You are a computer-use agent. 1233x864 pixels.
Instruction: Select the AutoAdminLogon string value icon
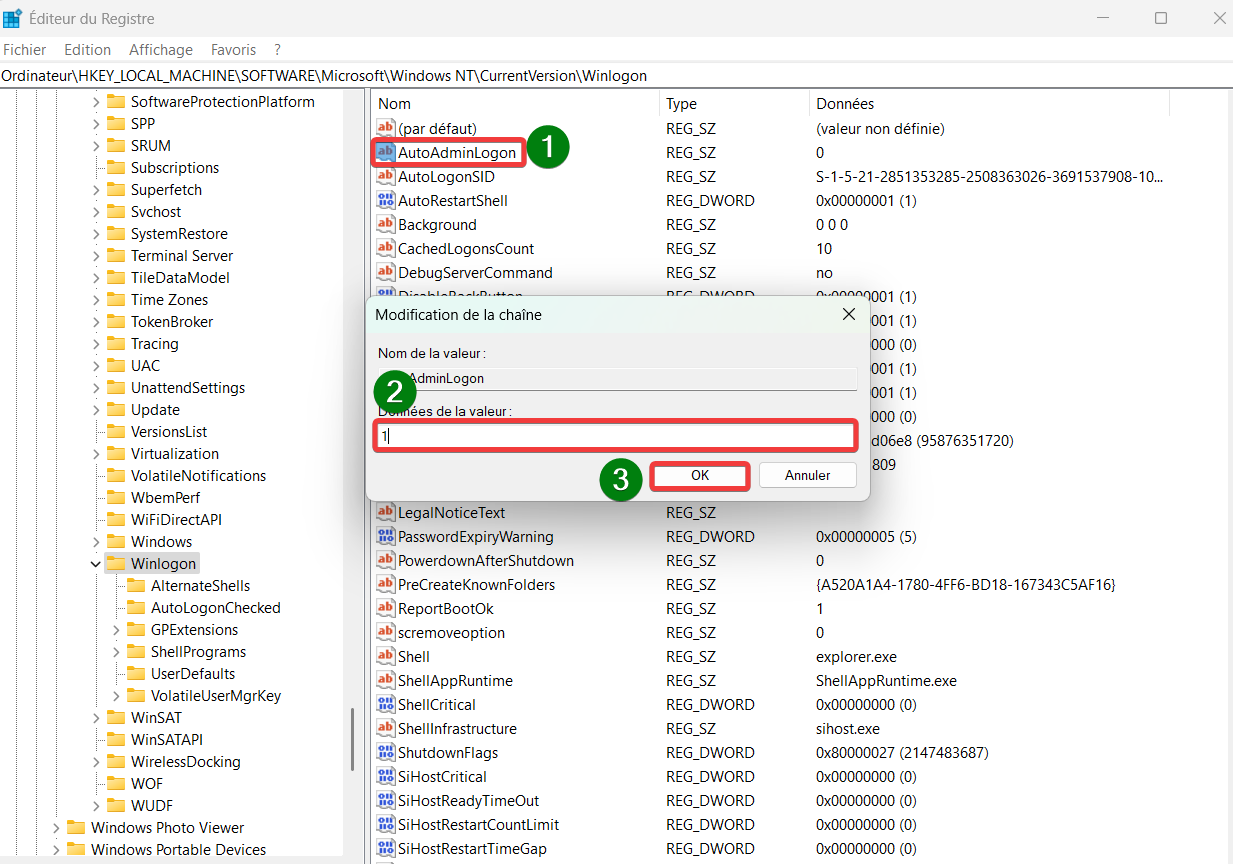(386, 152)
